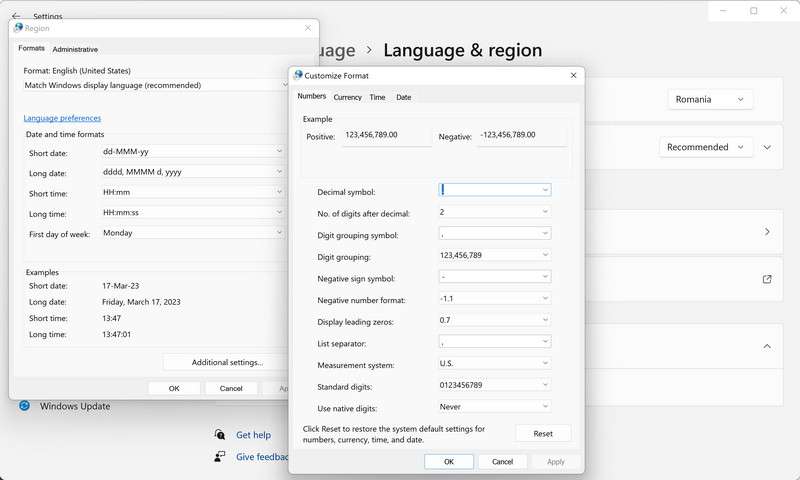800x480 pixels.
Task: Open the Language preferences link
Action: coord(62,118)
